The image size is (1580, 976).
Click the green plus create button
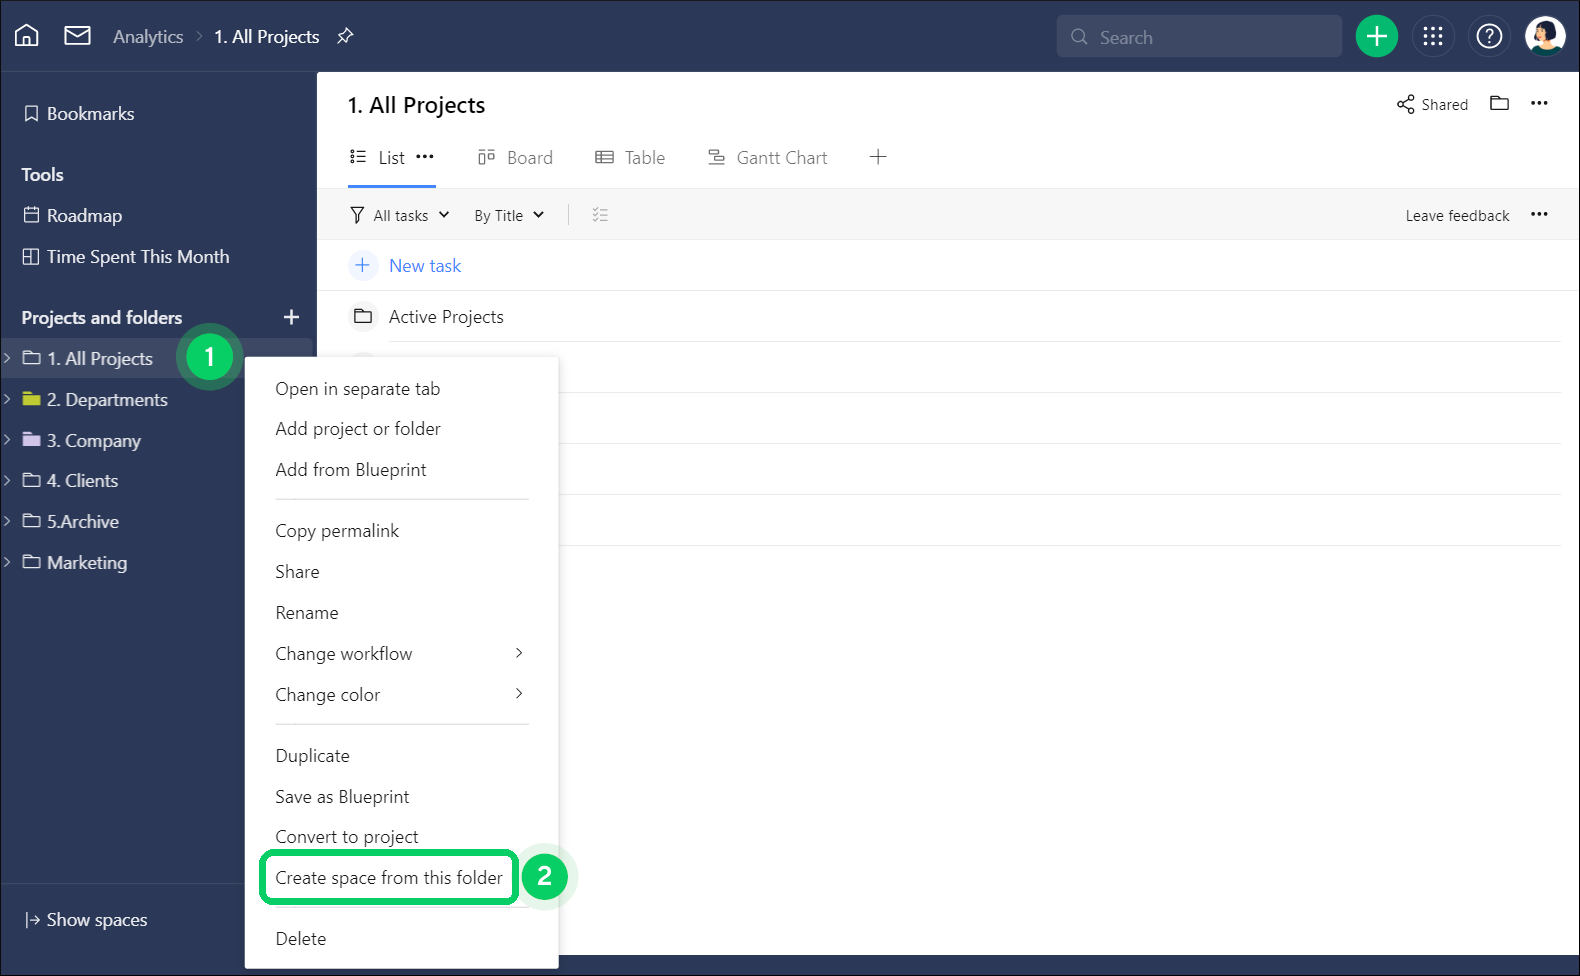[1376, 37]
